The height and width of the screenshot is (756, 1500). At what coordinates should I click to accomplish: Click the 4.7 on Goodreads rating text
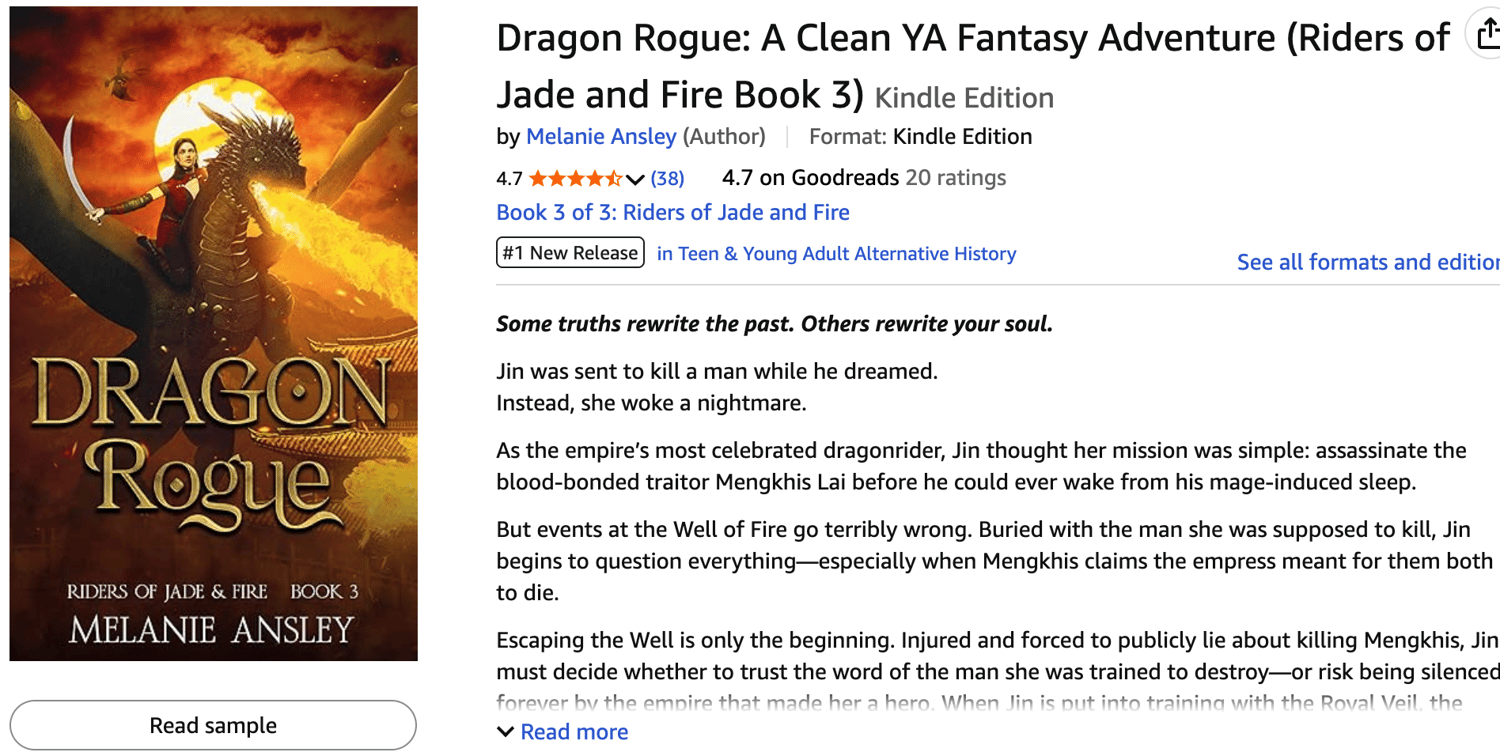[810, 178]
